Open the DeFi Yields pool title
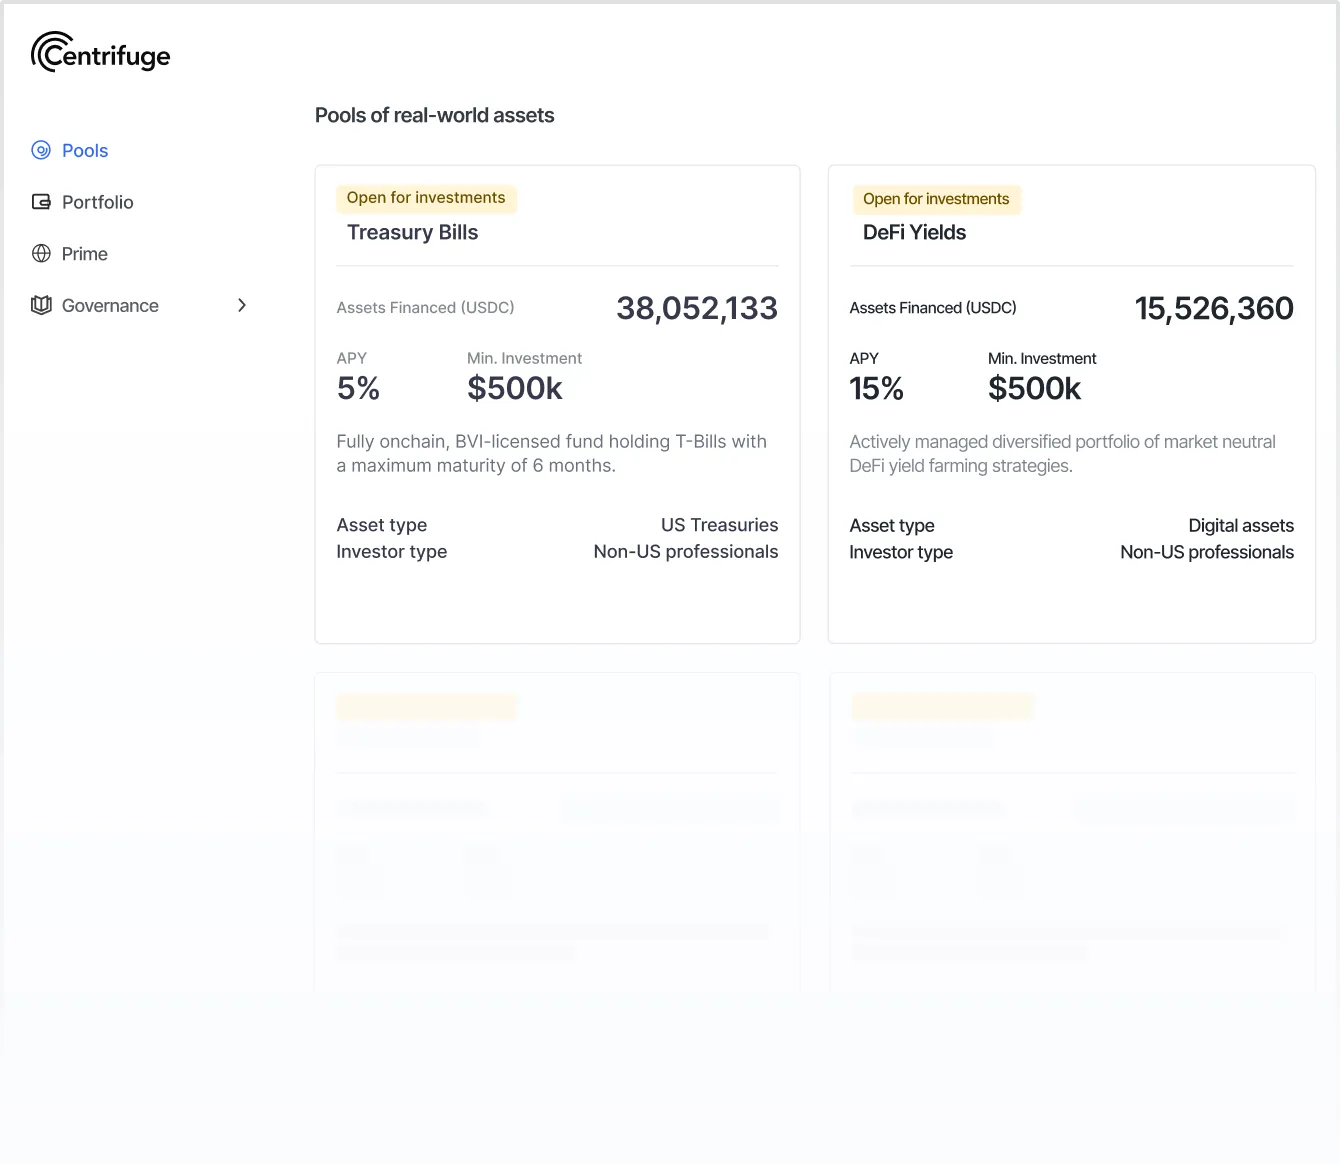The image size is (1340, 1164). click(914, 233)
